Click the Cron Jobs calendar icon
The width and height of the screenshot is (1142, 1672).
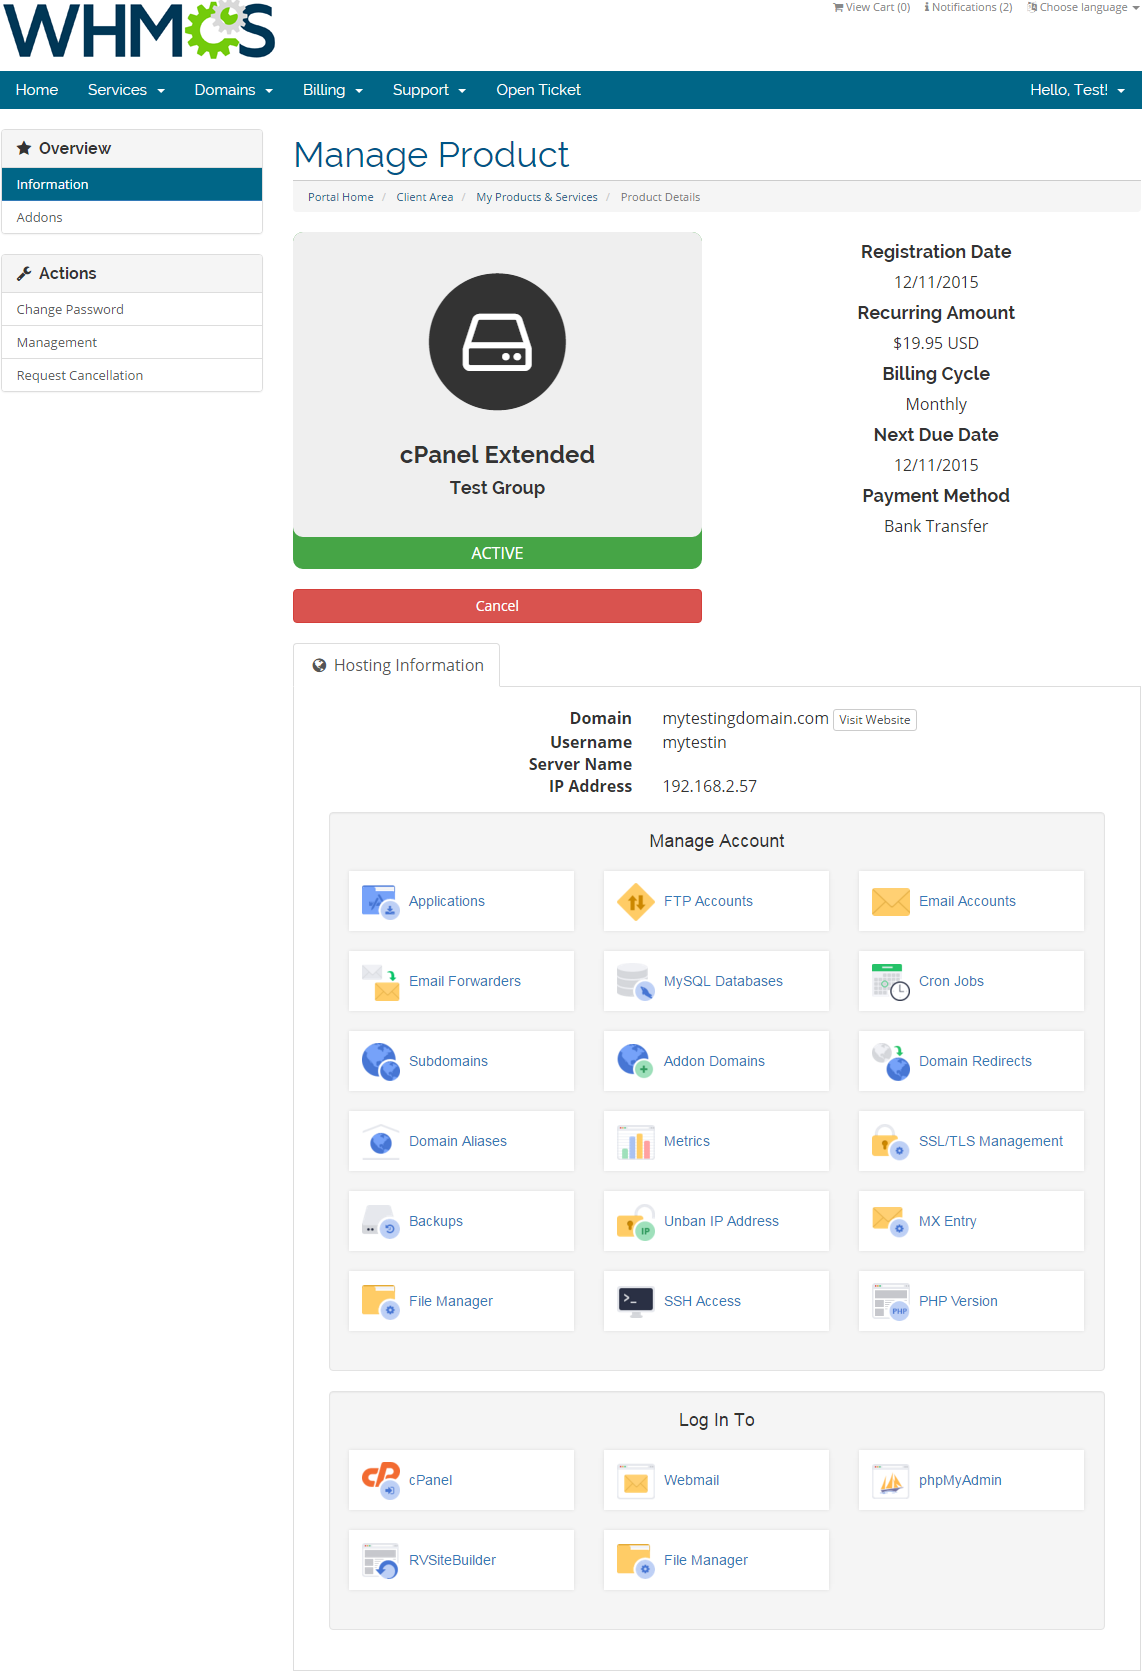click(891, 982)
